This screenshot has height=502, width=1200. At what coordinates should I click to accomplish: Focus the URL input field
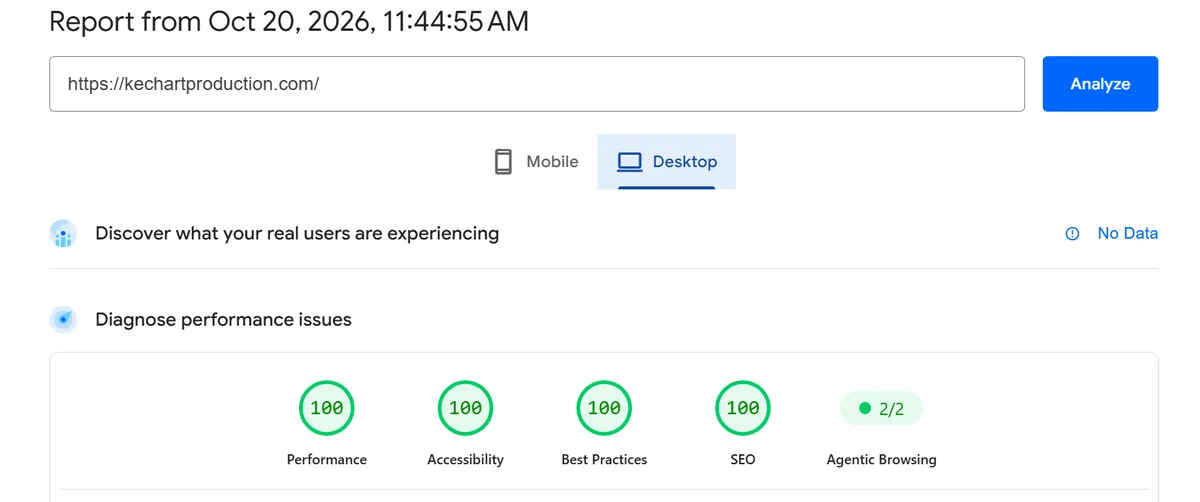(537, 84)
